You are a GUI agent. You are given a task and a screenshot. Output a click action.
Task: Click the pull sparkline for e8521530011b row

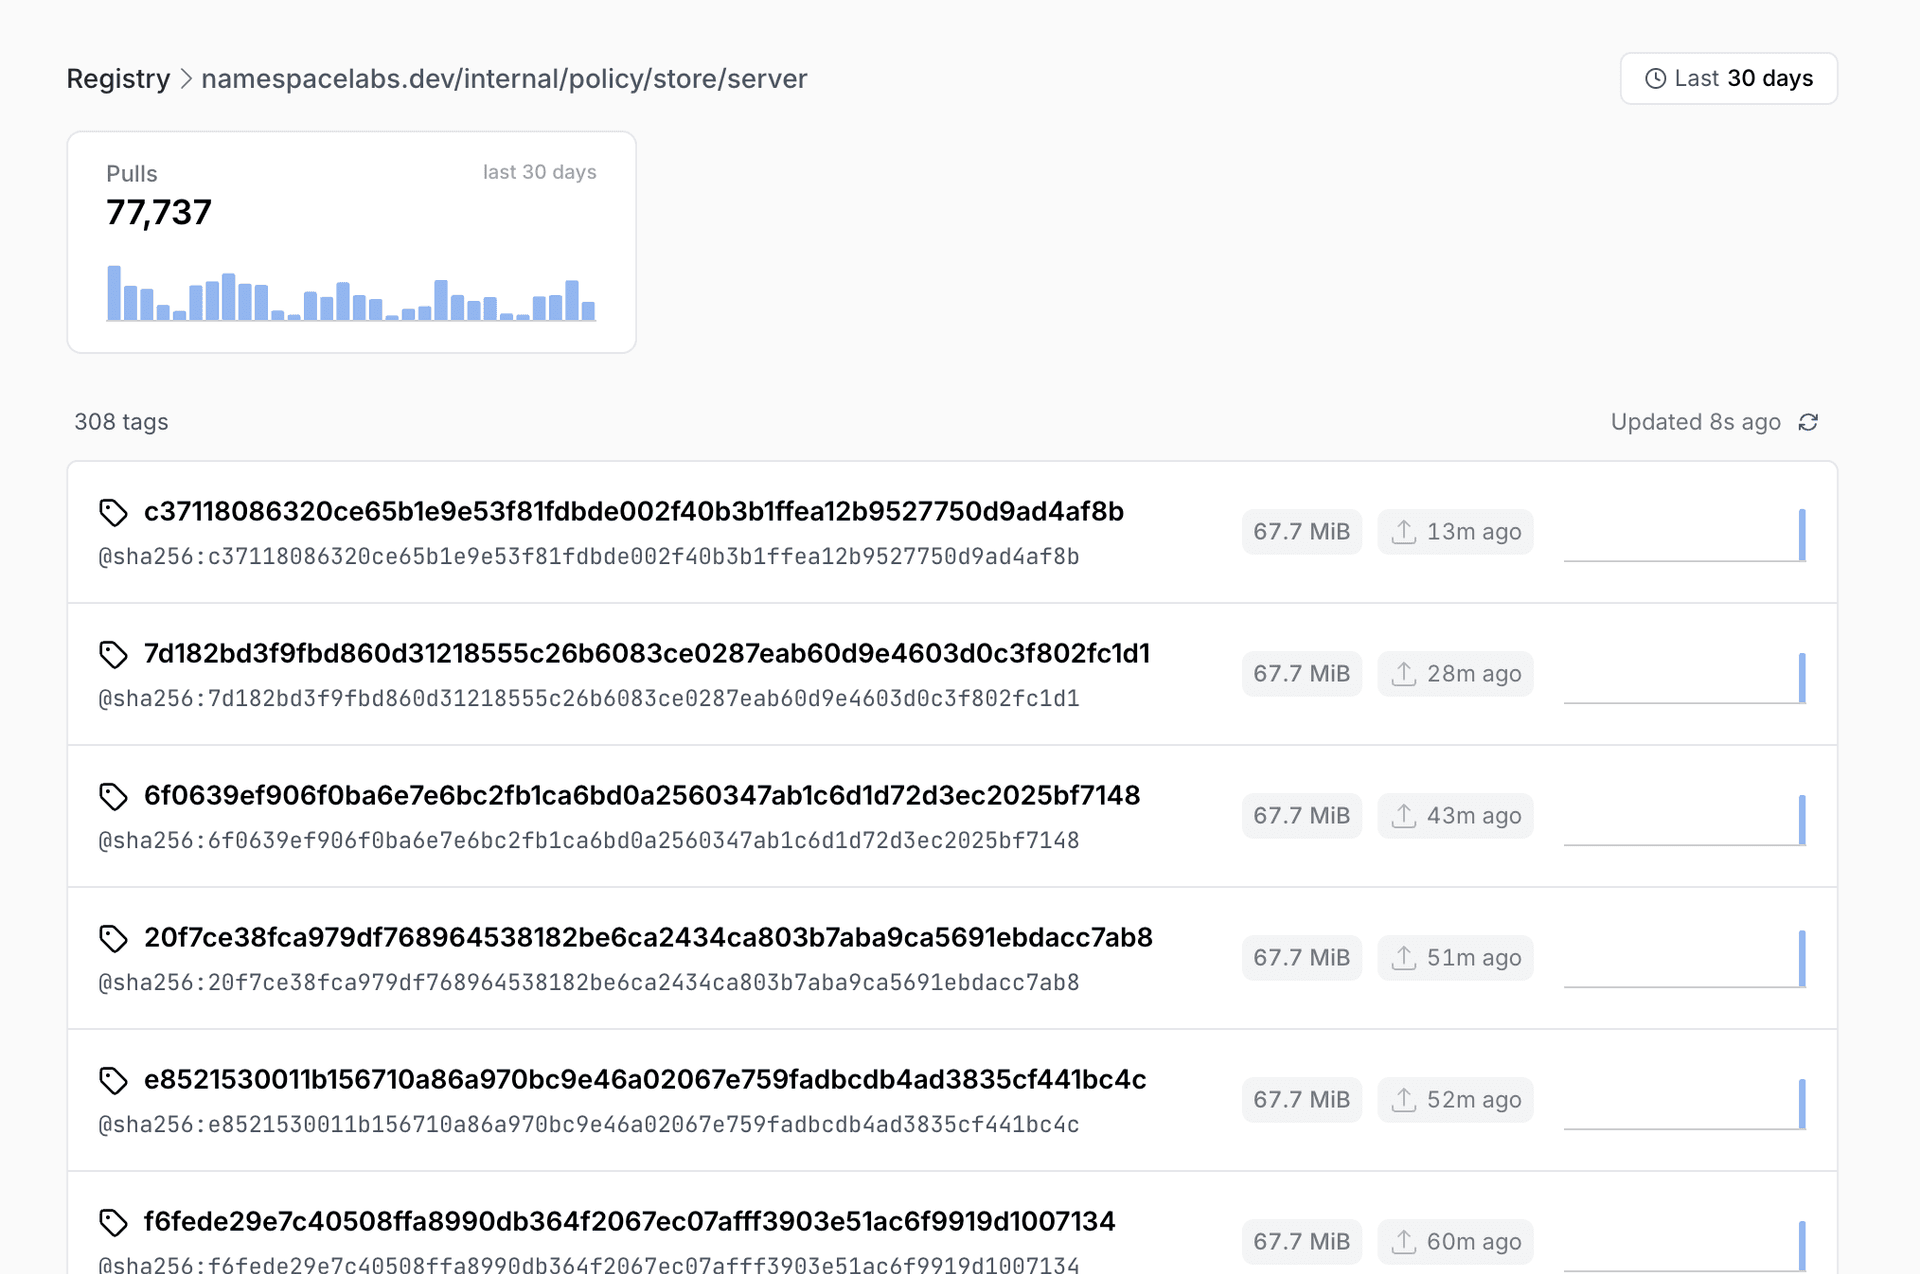(x=1684, y=1103)
